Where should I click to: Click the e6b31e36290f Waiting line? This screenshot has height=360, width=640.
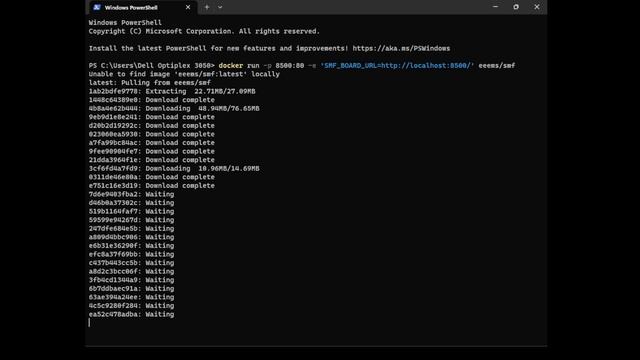coord(131,246)
